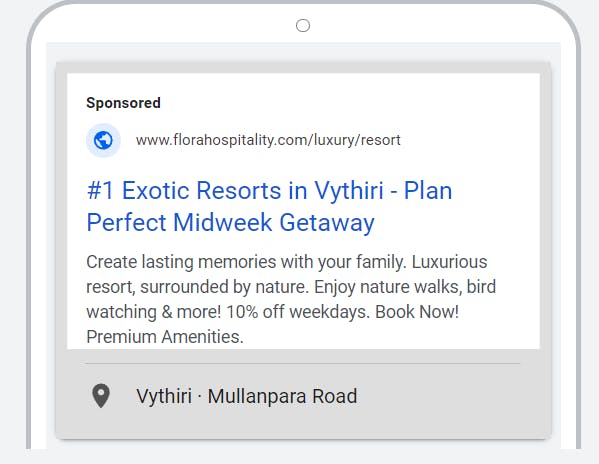Click the '10% off weekdays' description text

point(298,312)
